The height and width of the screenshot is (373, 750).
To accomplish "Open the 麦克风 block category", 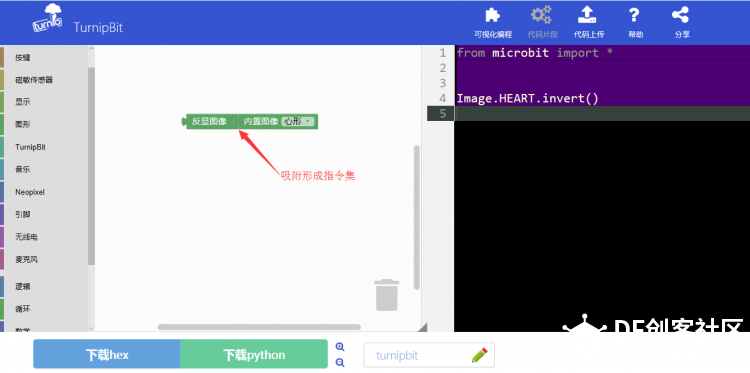I will (x=44, y=260).
